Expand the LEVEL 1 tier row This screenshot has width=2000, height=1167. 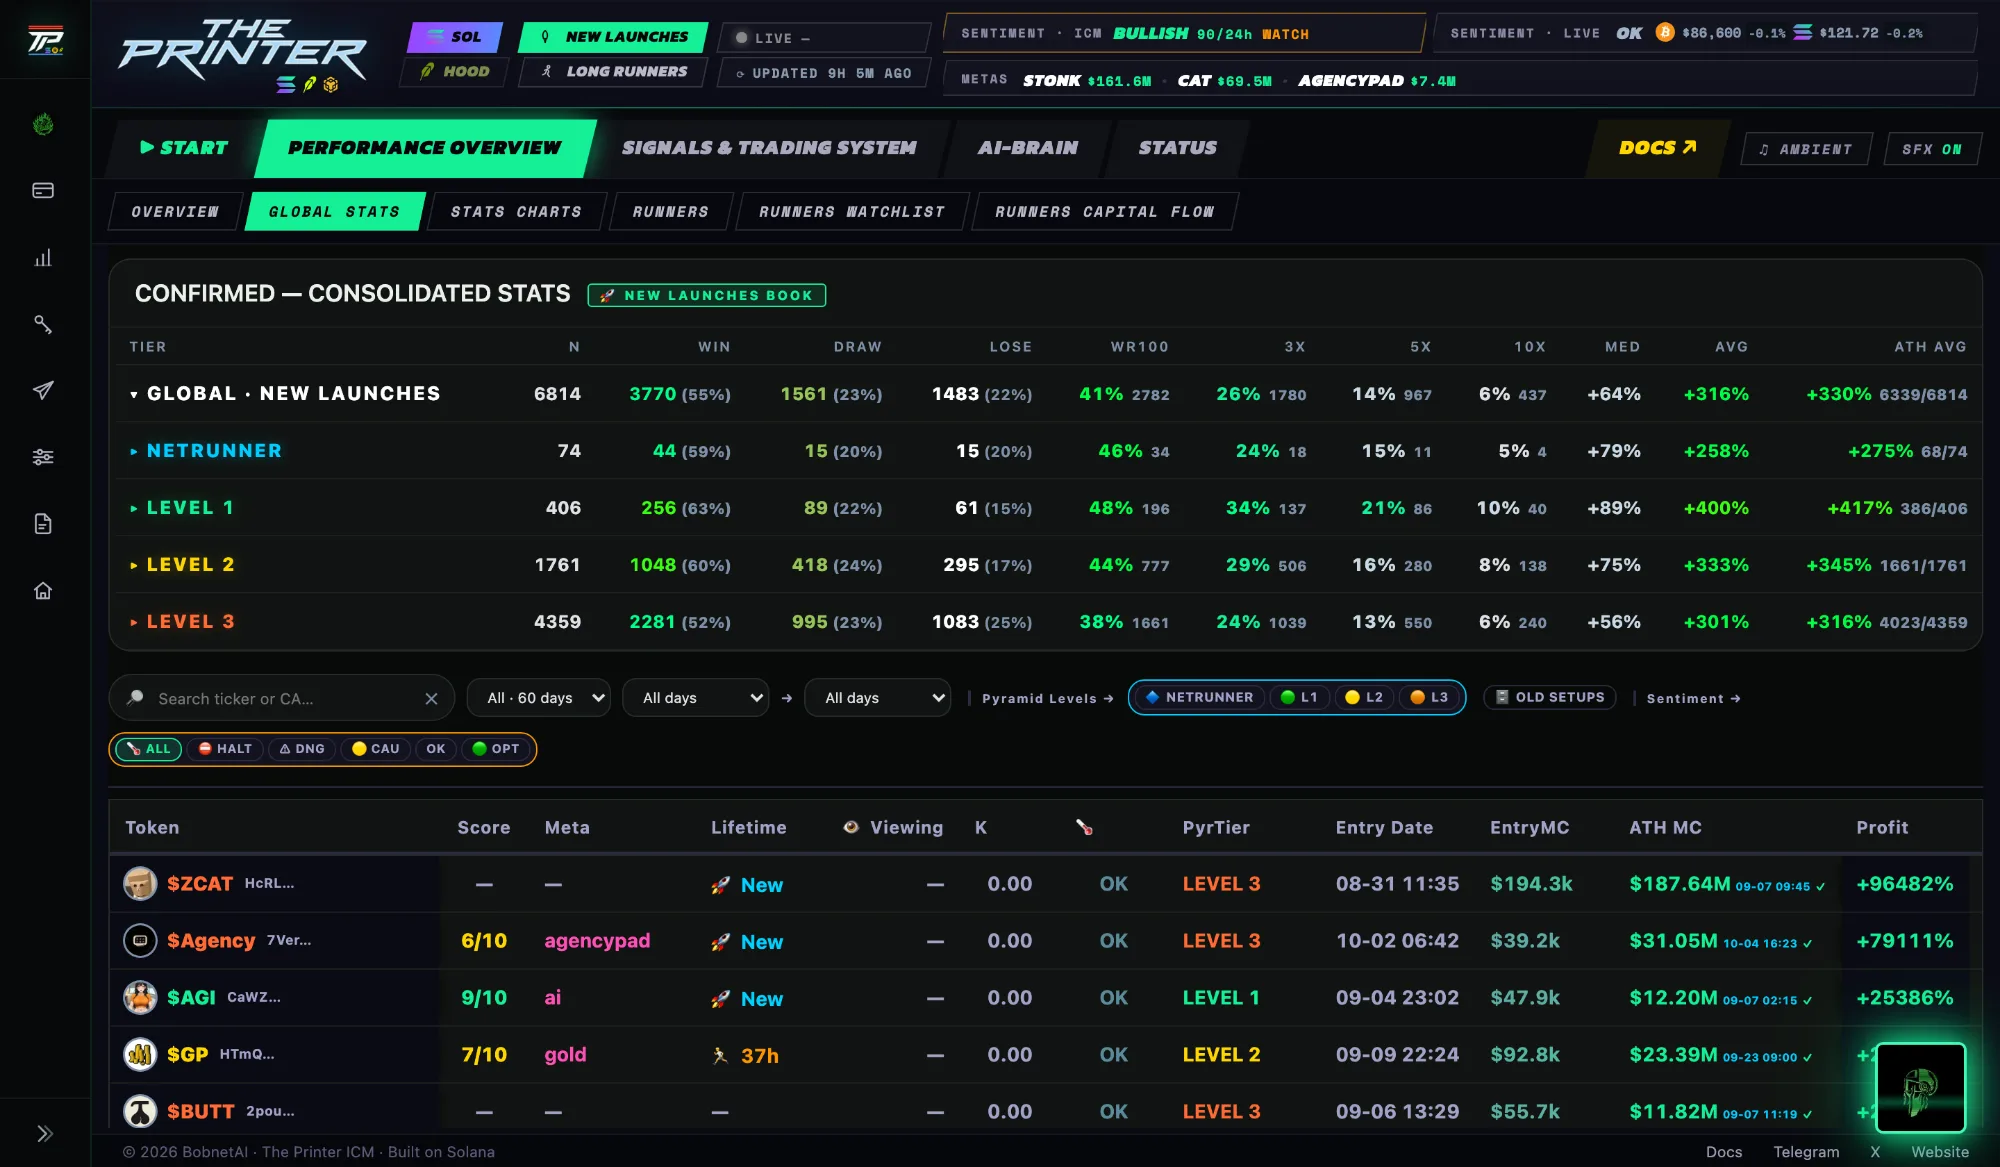point(134,509)
